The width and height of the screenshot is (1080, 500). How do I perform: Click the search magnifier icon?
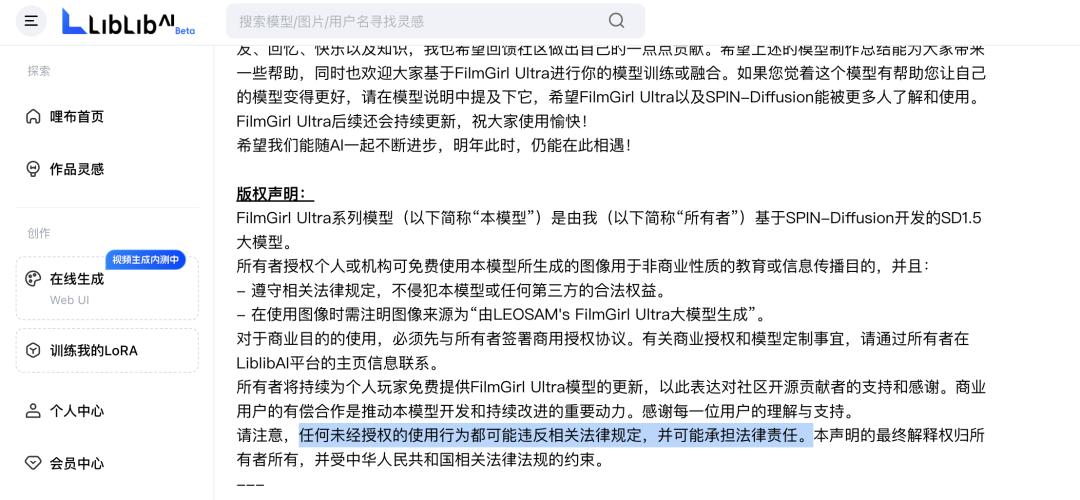616,21
